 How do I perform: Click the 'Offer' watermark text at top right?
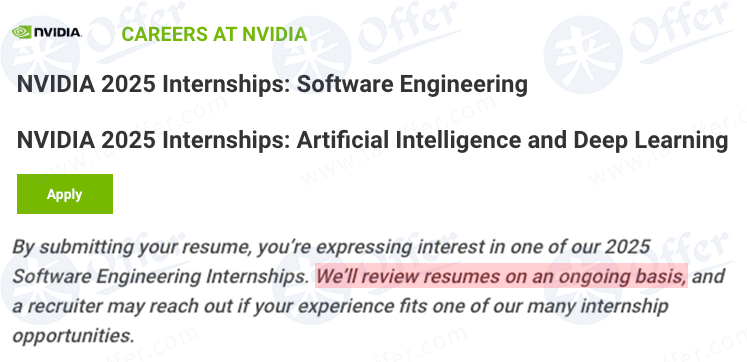tap(679, 30)
